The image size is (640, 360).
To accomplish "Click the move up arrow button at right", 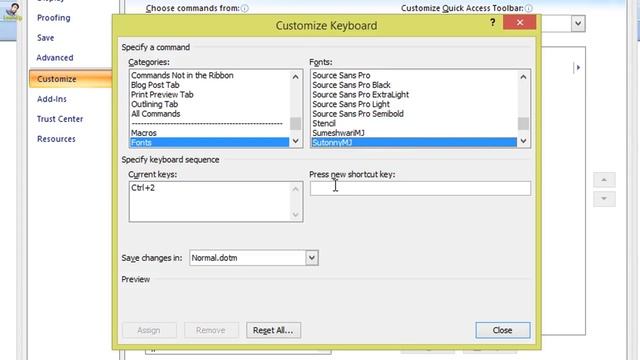I will coord(604,180).
